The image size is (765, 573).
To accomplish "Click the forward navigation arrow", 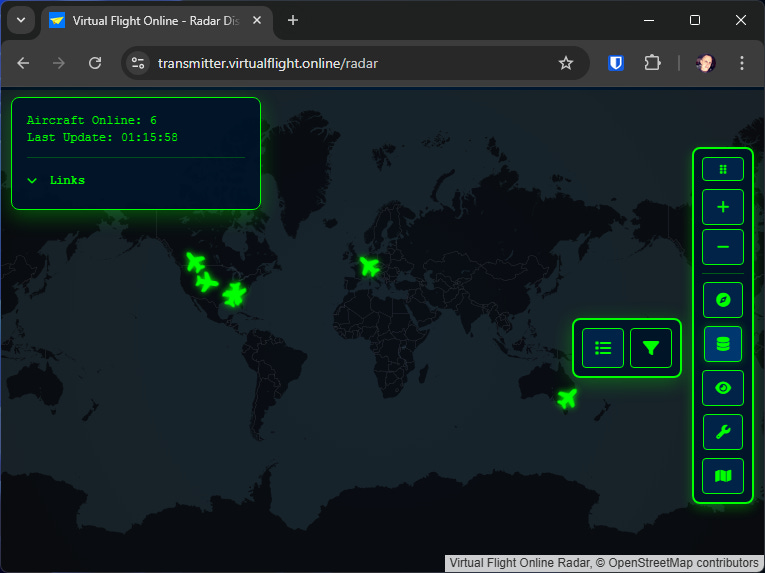I will click(x=59, y=63).
